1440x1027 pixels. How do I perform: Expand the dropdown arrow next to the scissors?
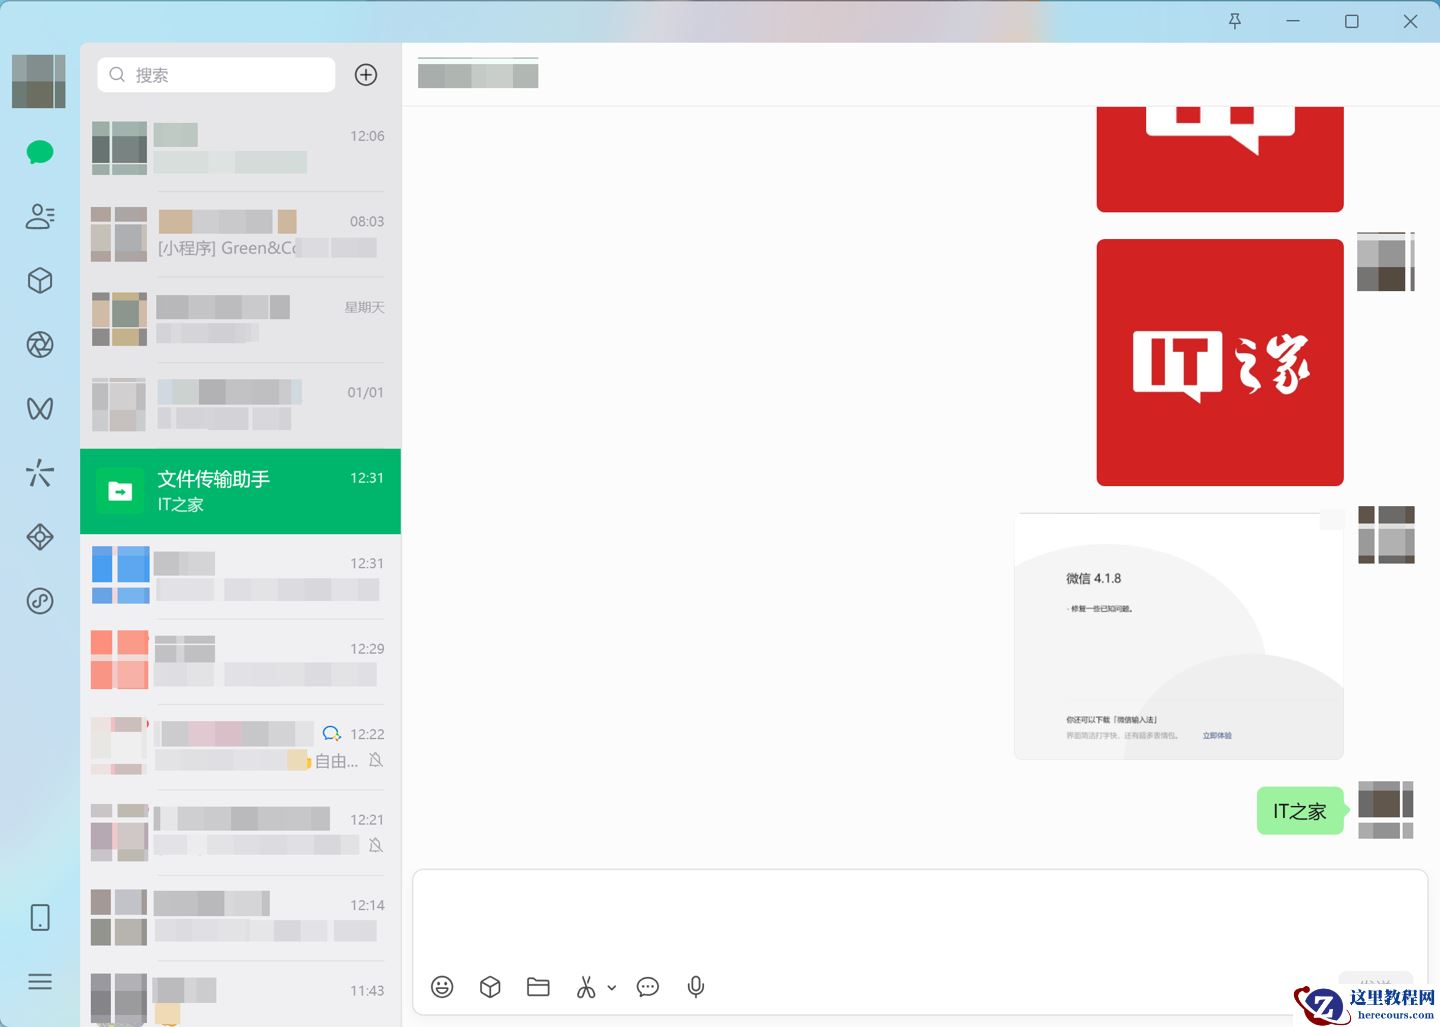pos(612,988)
